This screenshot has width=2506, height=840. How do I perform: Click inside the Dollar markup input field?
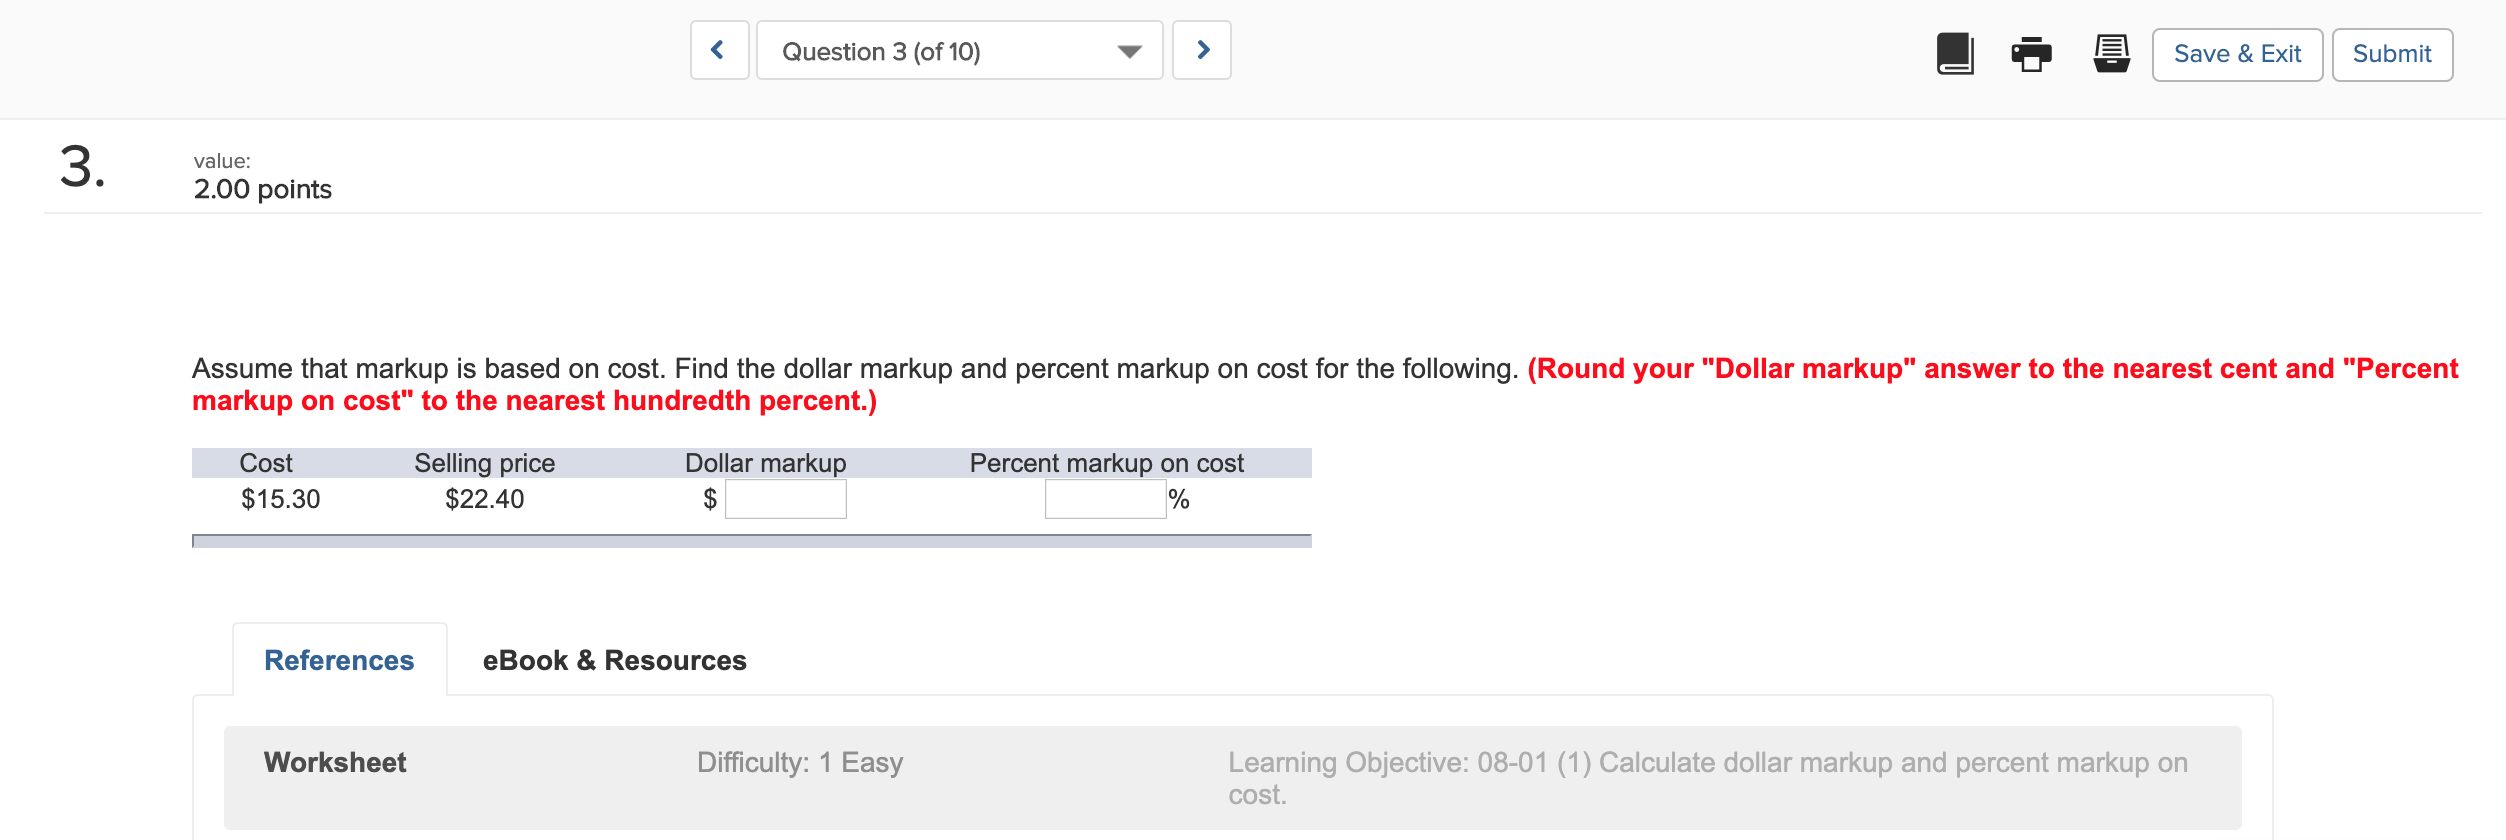pyautogui.click(x=787, y=498)
